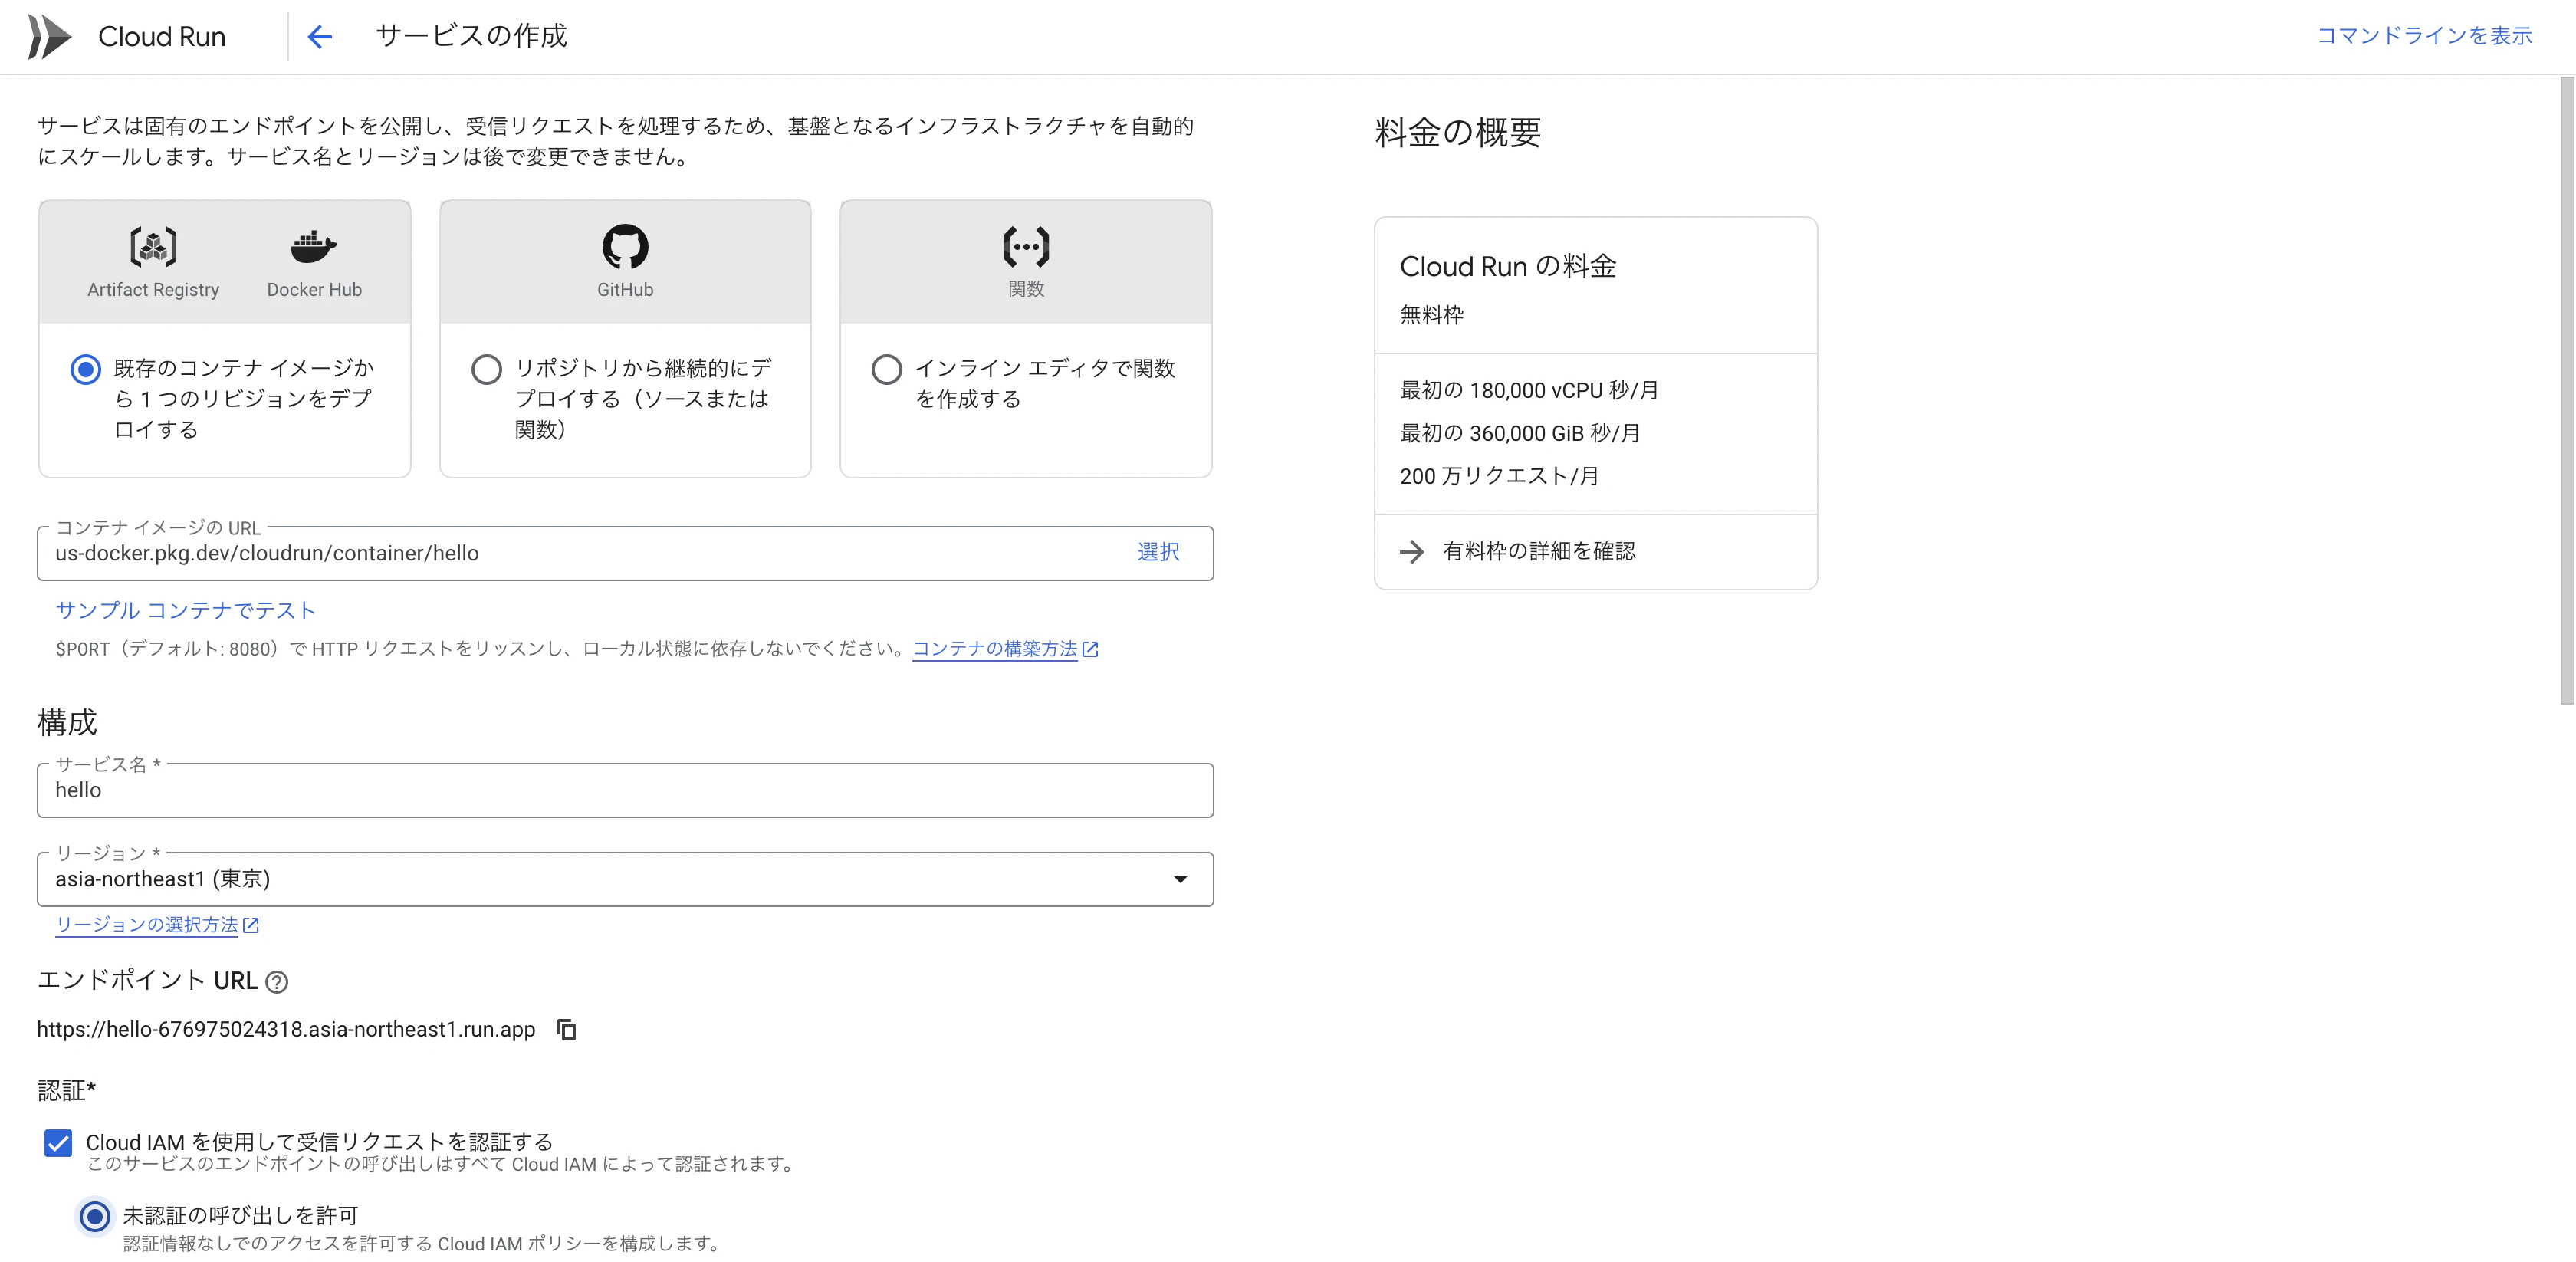The height and width of the screenshot is (1262, 2576).
Task: Toggle Cloud IAM authentication checkbox
Action: click(x=58, y=1143)
